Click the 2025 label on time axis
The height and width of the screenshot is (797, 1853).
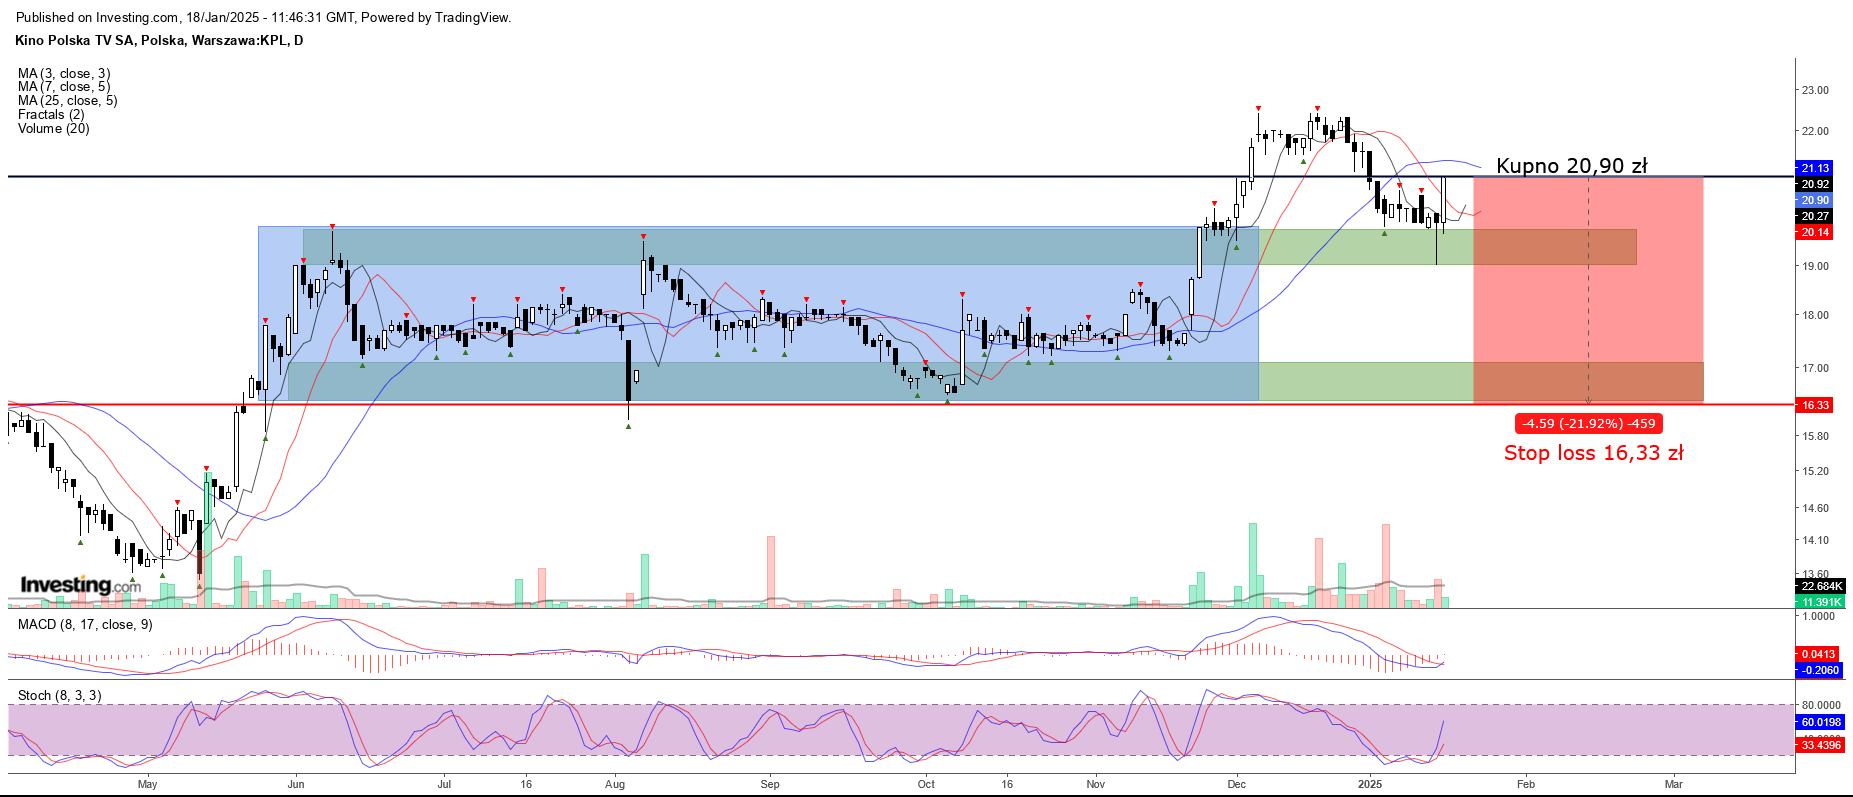coord(1370,784)
